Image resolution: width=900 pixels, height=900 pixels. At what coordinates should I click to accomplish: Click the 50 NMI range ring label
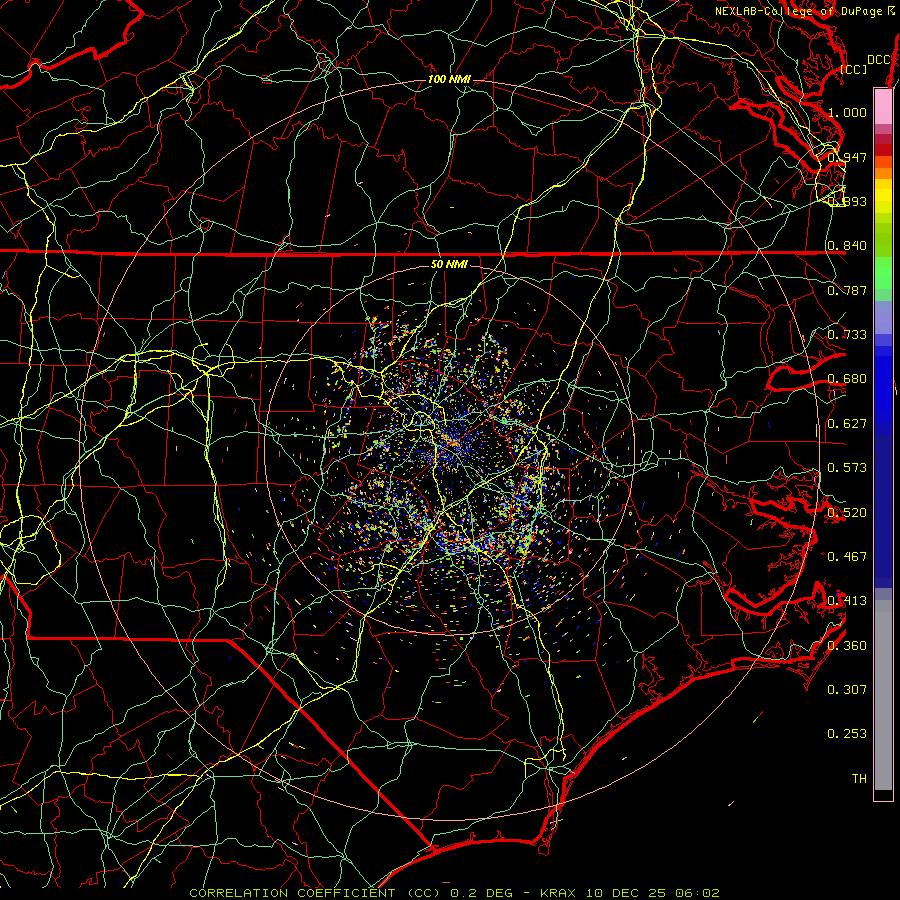449,264
